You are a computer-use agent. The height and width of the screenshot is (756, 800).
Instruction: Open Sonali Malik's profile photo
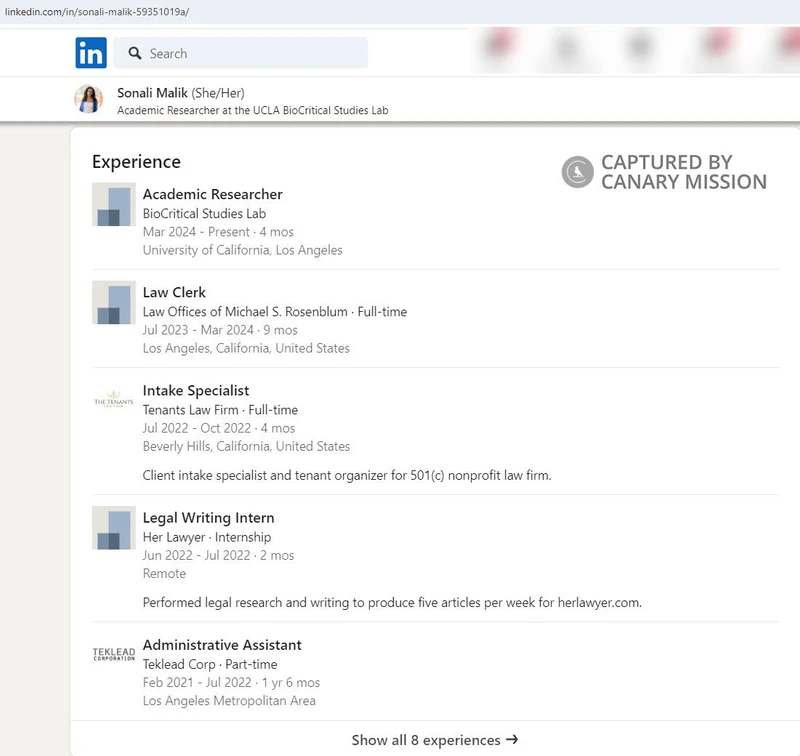tap(89, 99)
